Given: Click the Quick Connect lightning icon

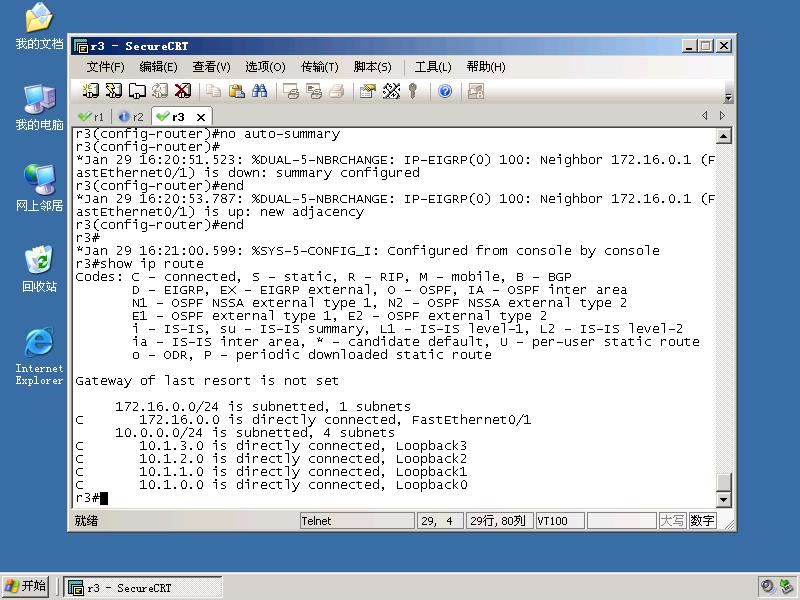Looking at the screenshot, I should pos(113,91).
